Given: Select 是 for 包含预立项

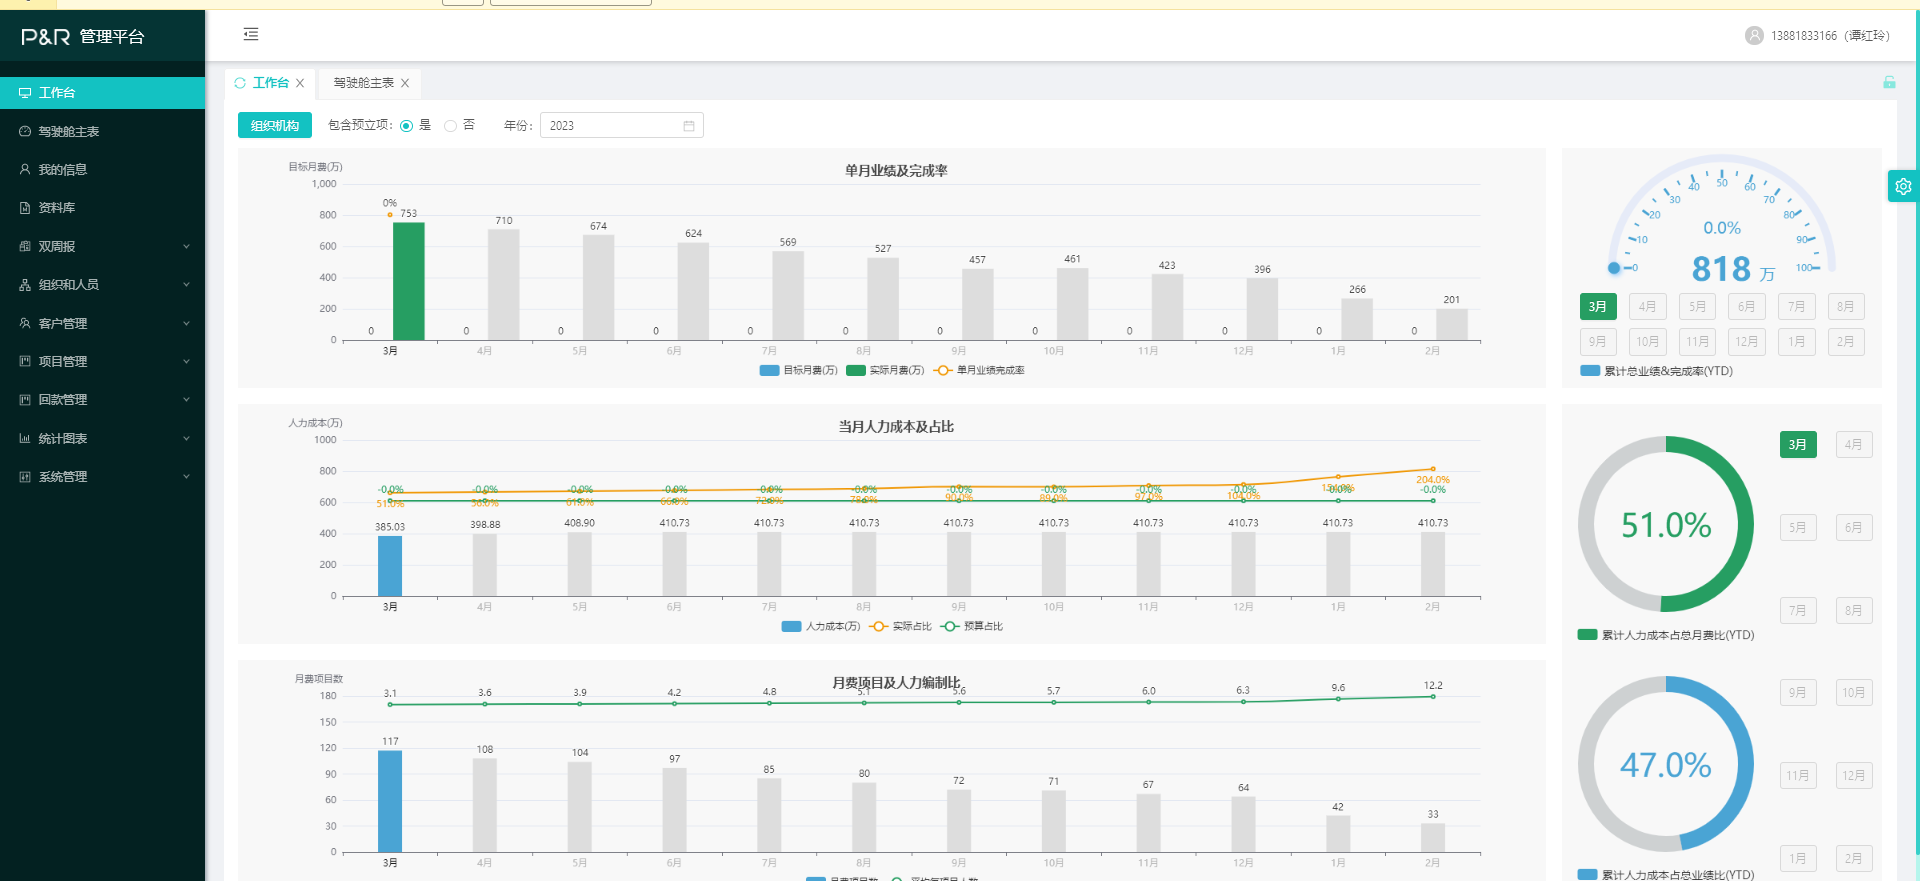Looking at the screenshot, I should pyautogui.click(x=406, y=126).
